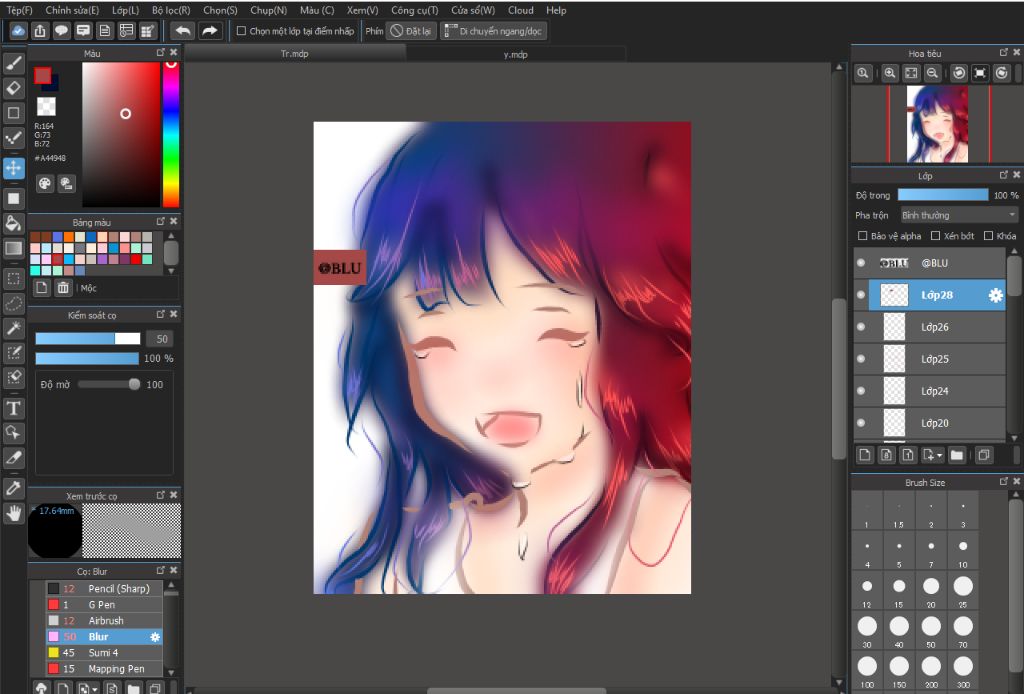The image size is (1024, 694).
Task: Select the Hand tool
Action: coord(14,514)
